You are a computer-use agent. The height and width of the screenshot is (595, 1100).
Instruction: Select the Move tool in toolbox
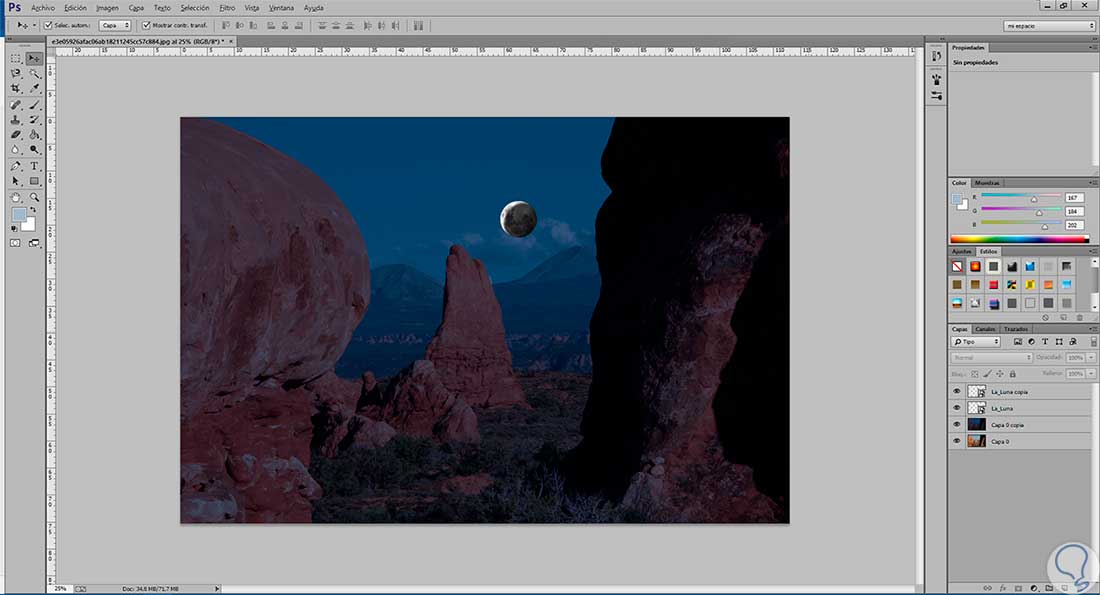(34, 58)
